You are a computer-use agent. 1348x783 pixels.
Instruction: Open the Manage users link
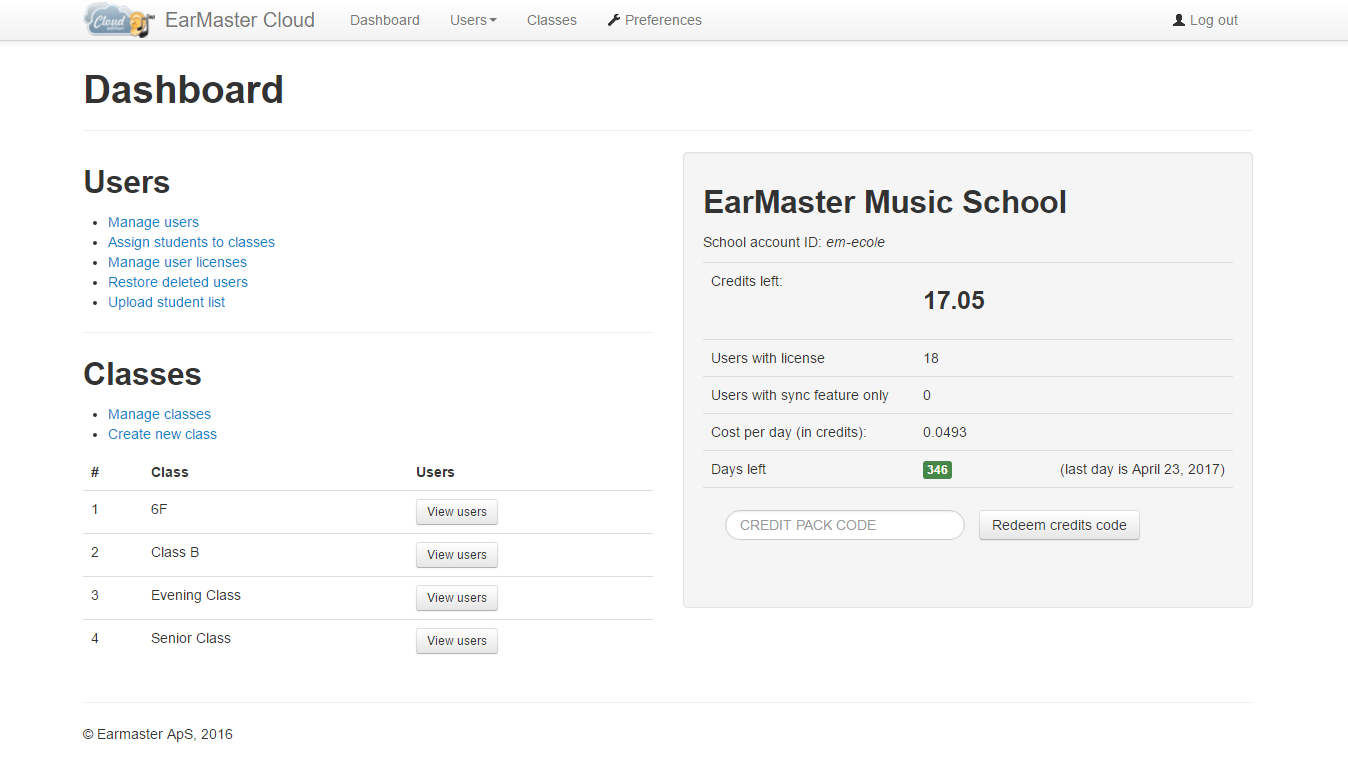tap(153, 222)
